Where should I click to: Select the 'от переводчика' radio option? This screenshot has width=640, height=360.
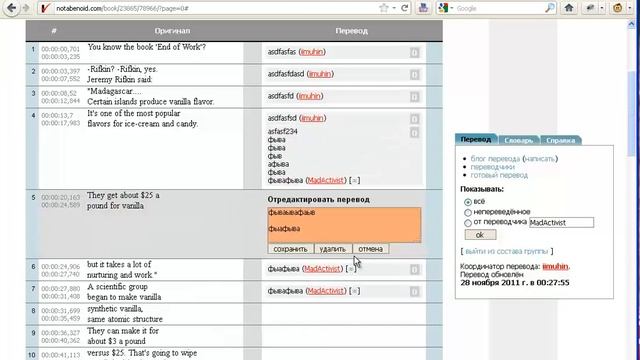tap(468, 223)
